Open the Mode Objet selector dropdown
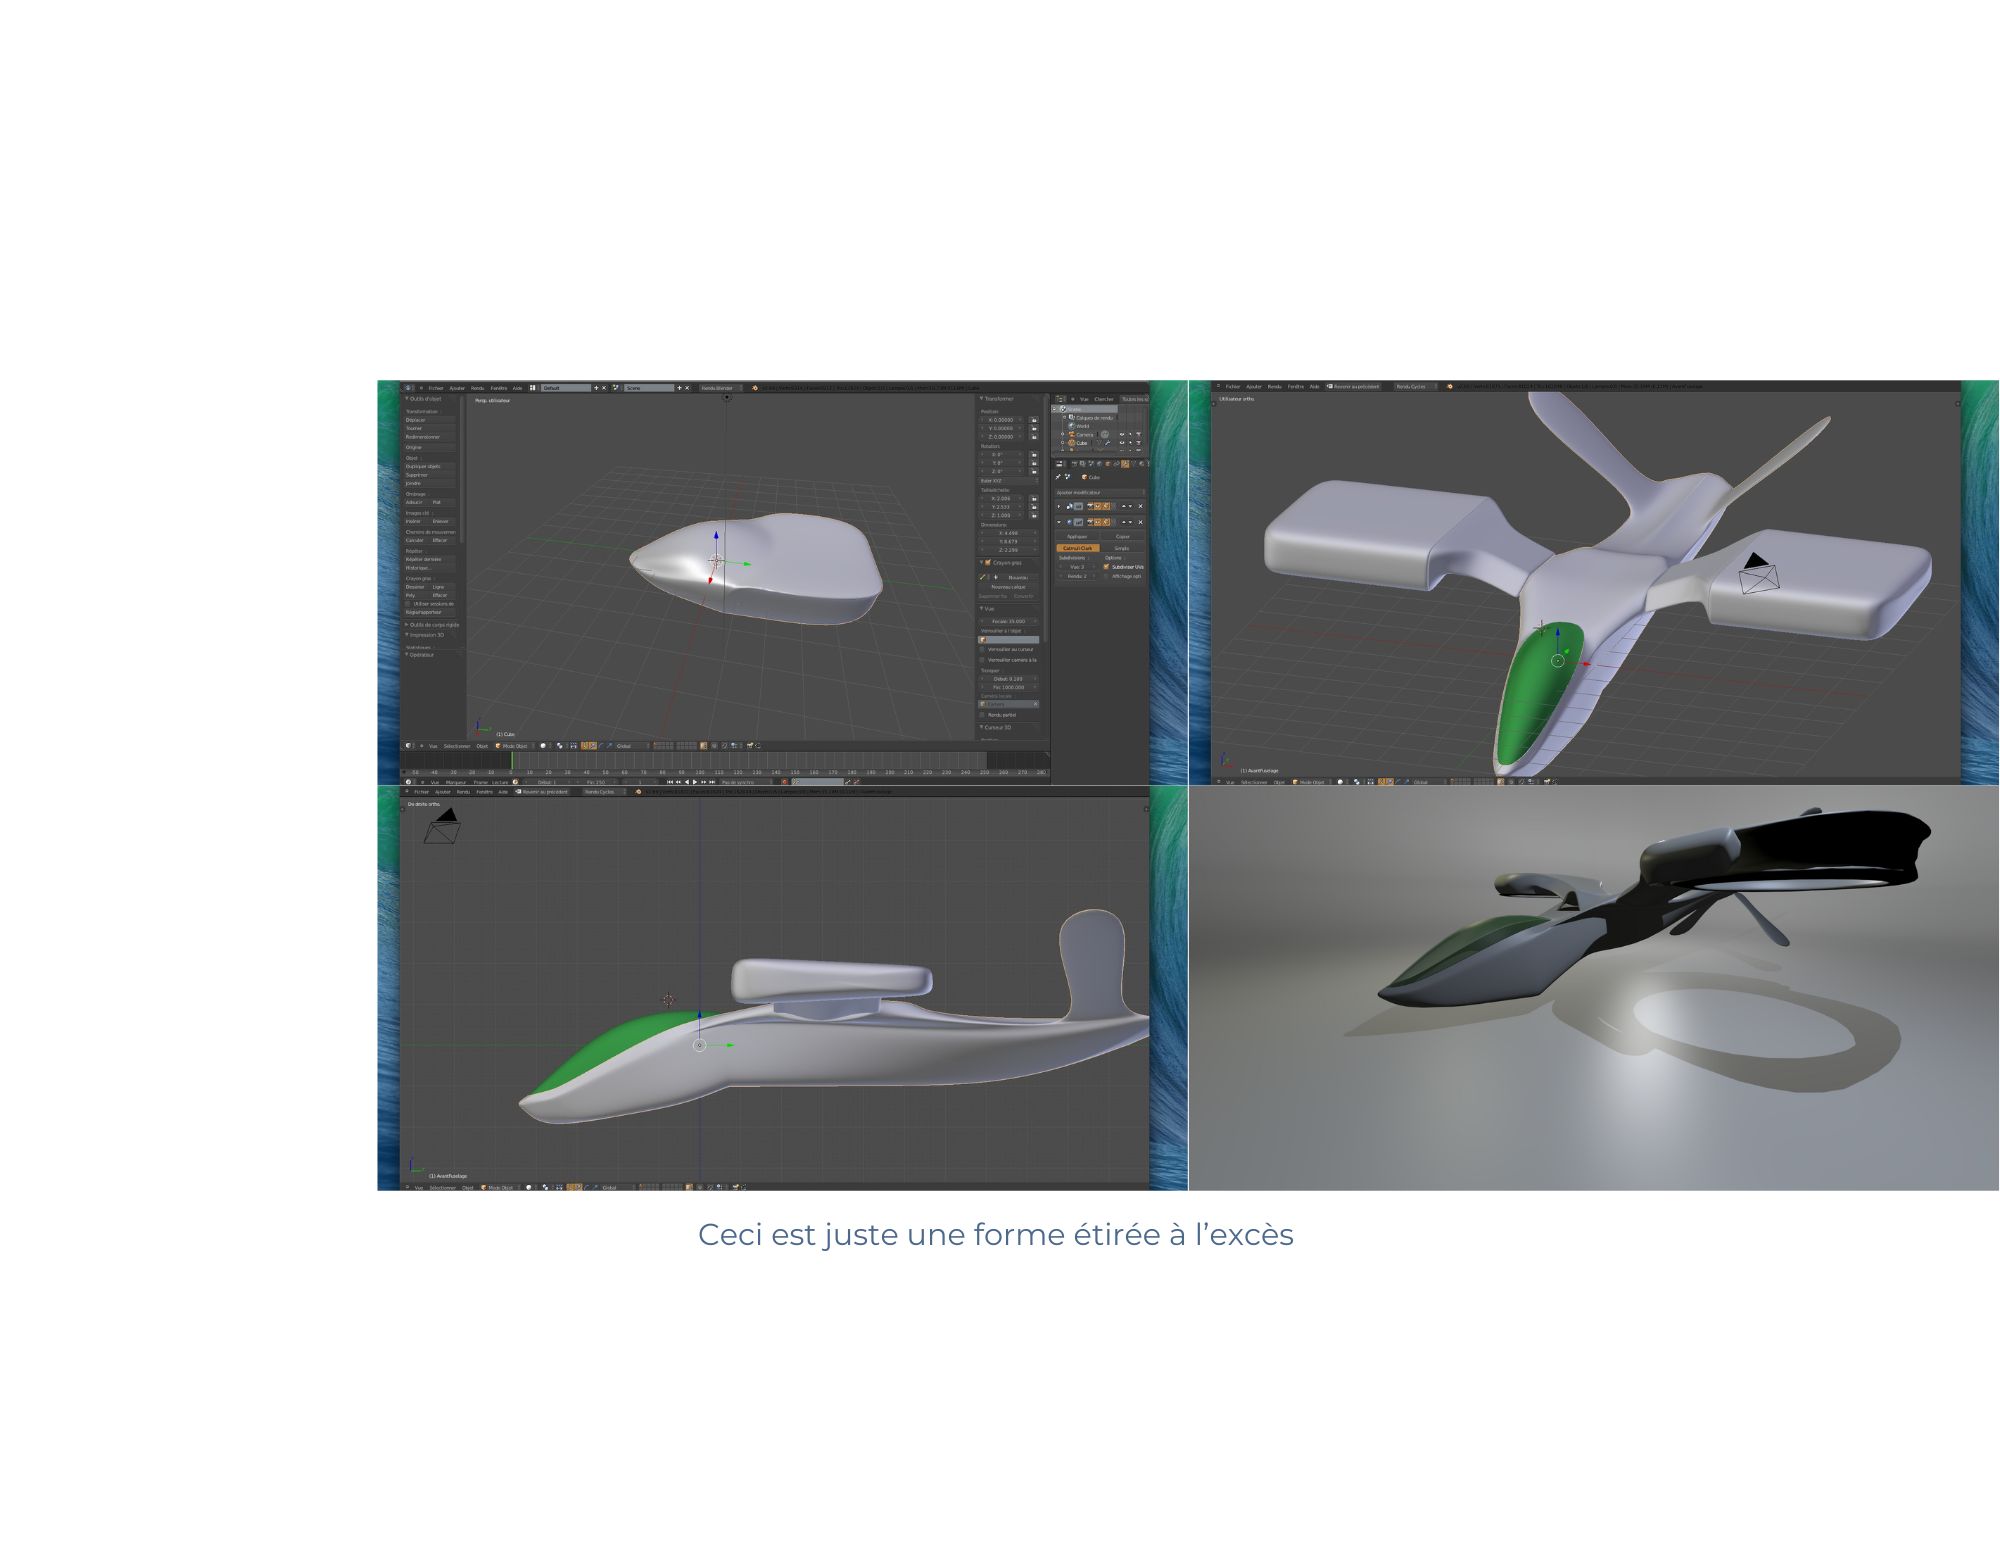2000x1545 pixels. click(513, 746)
